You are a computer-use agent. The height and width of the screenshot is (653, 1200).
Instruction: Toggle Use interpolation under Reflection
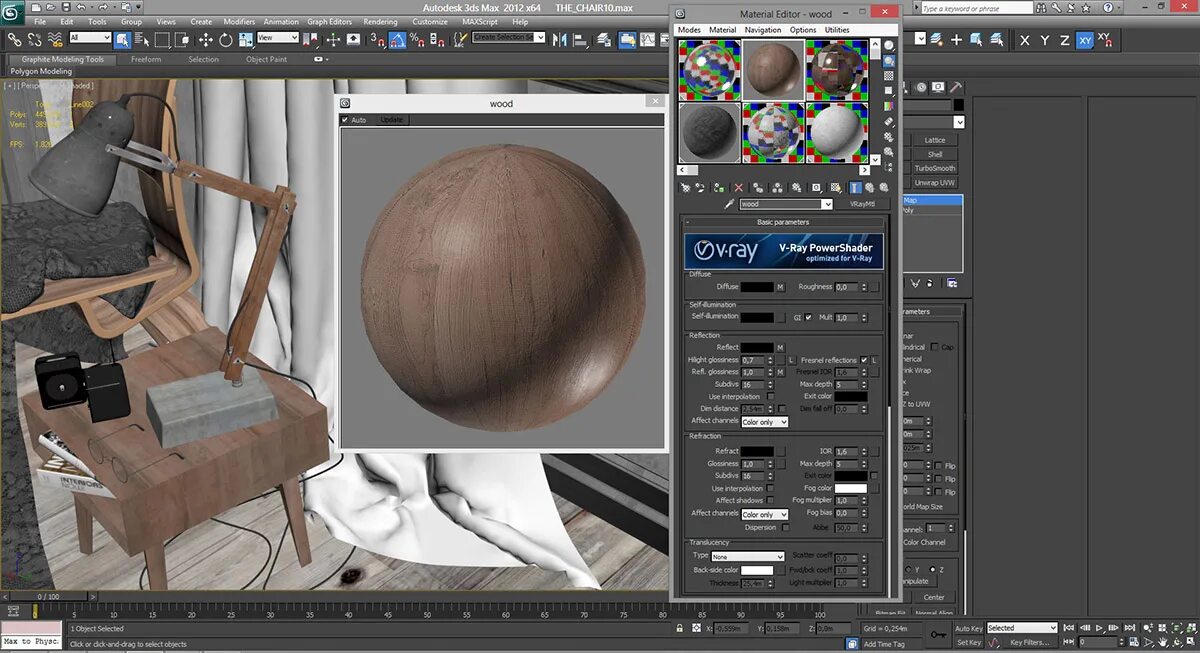click(770, 397)
